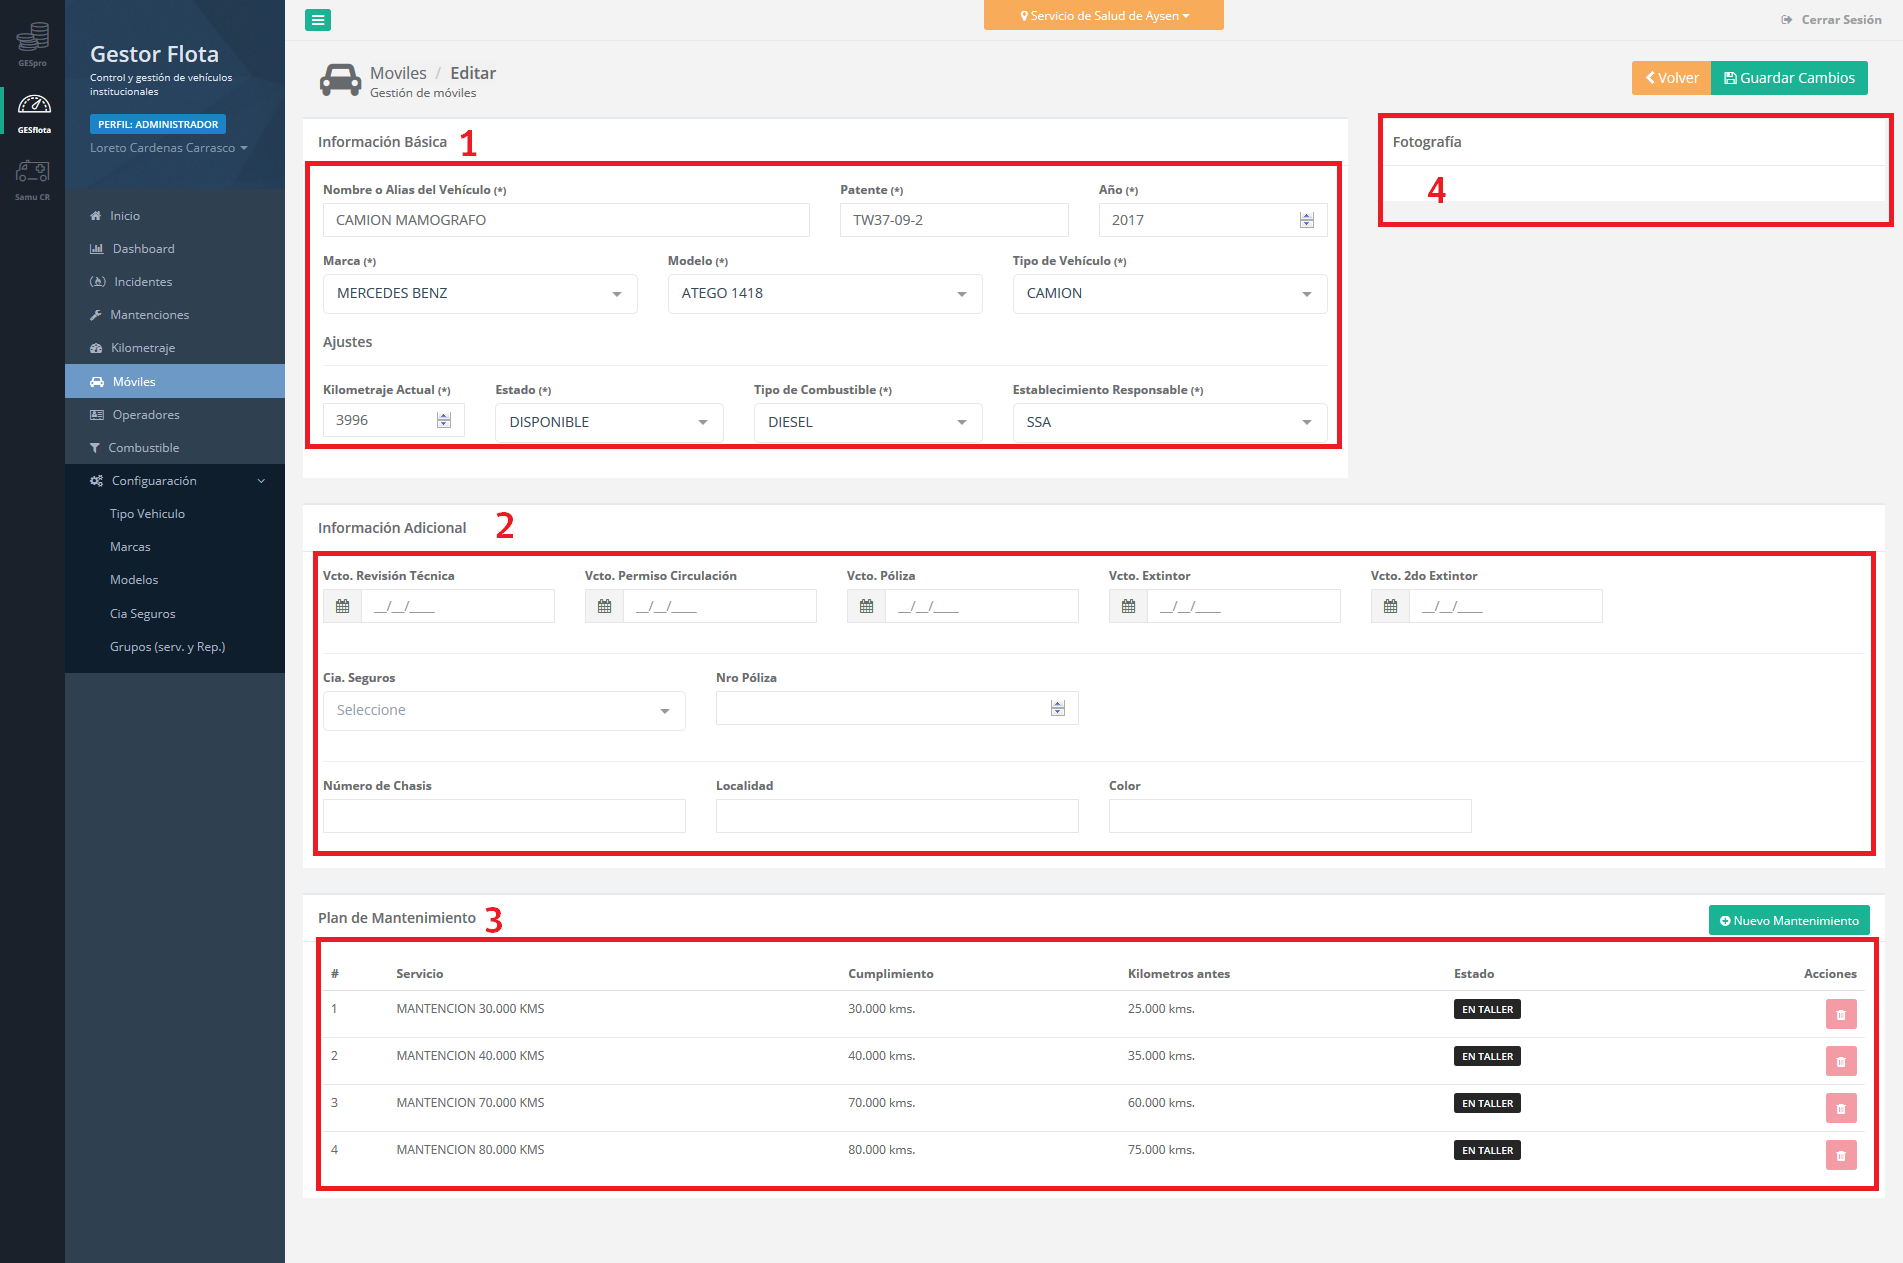
Task: Delete the MANTENCION 30.000 KMS row
Action: click(x=1840, y=1014)
